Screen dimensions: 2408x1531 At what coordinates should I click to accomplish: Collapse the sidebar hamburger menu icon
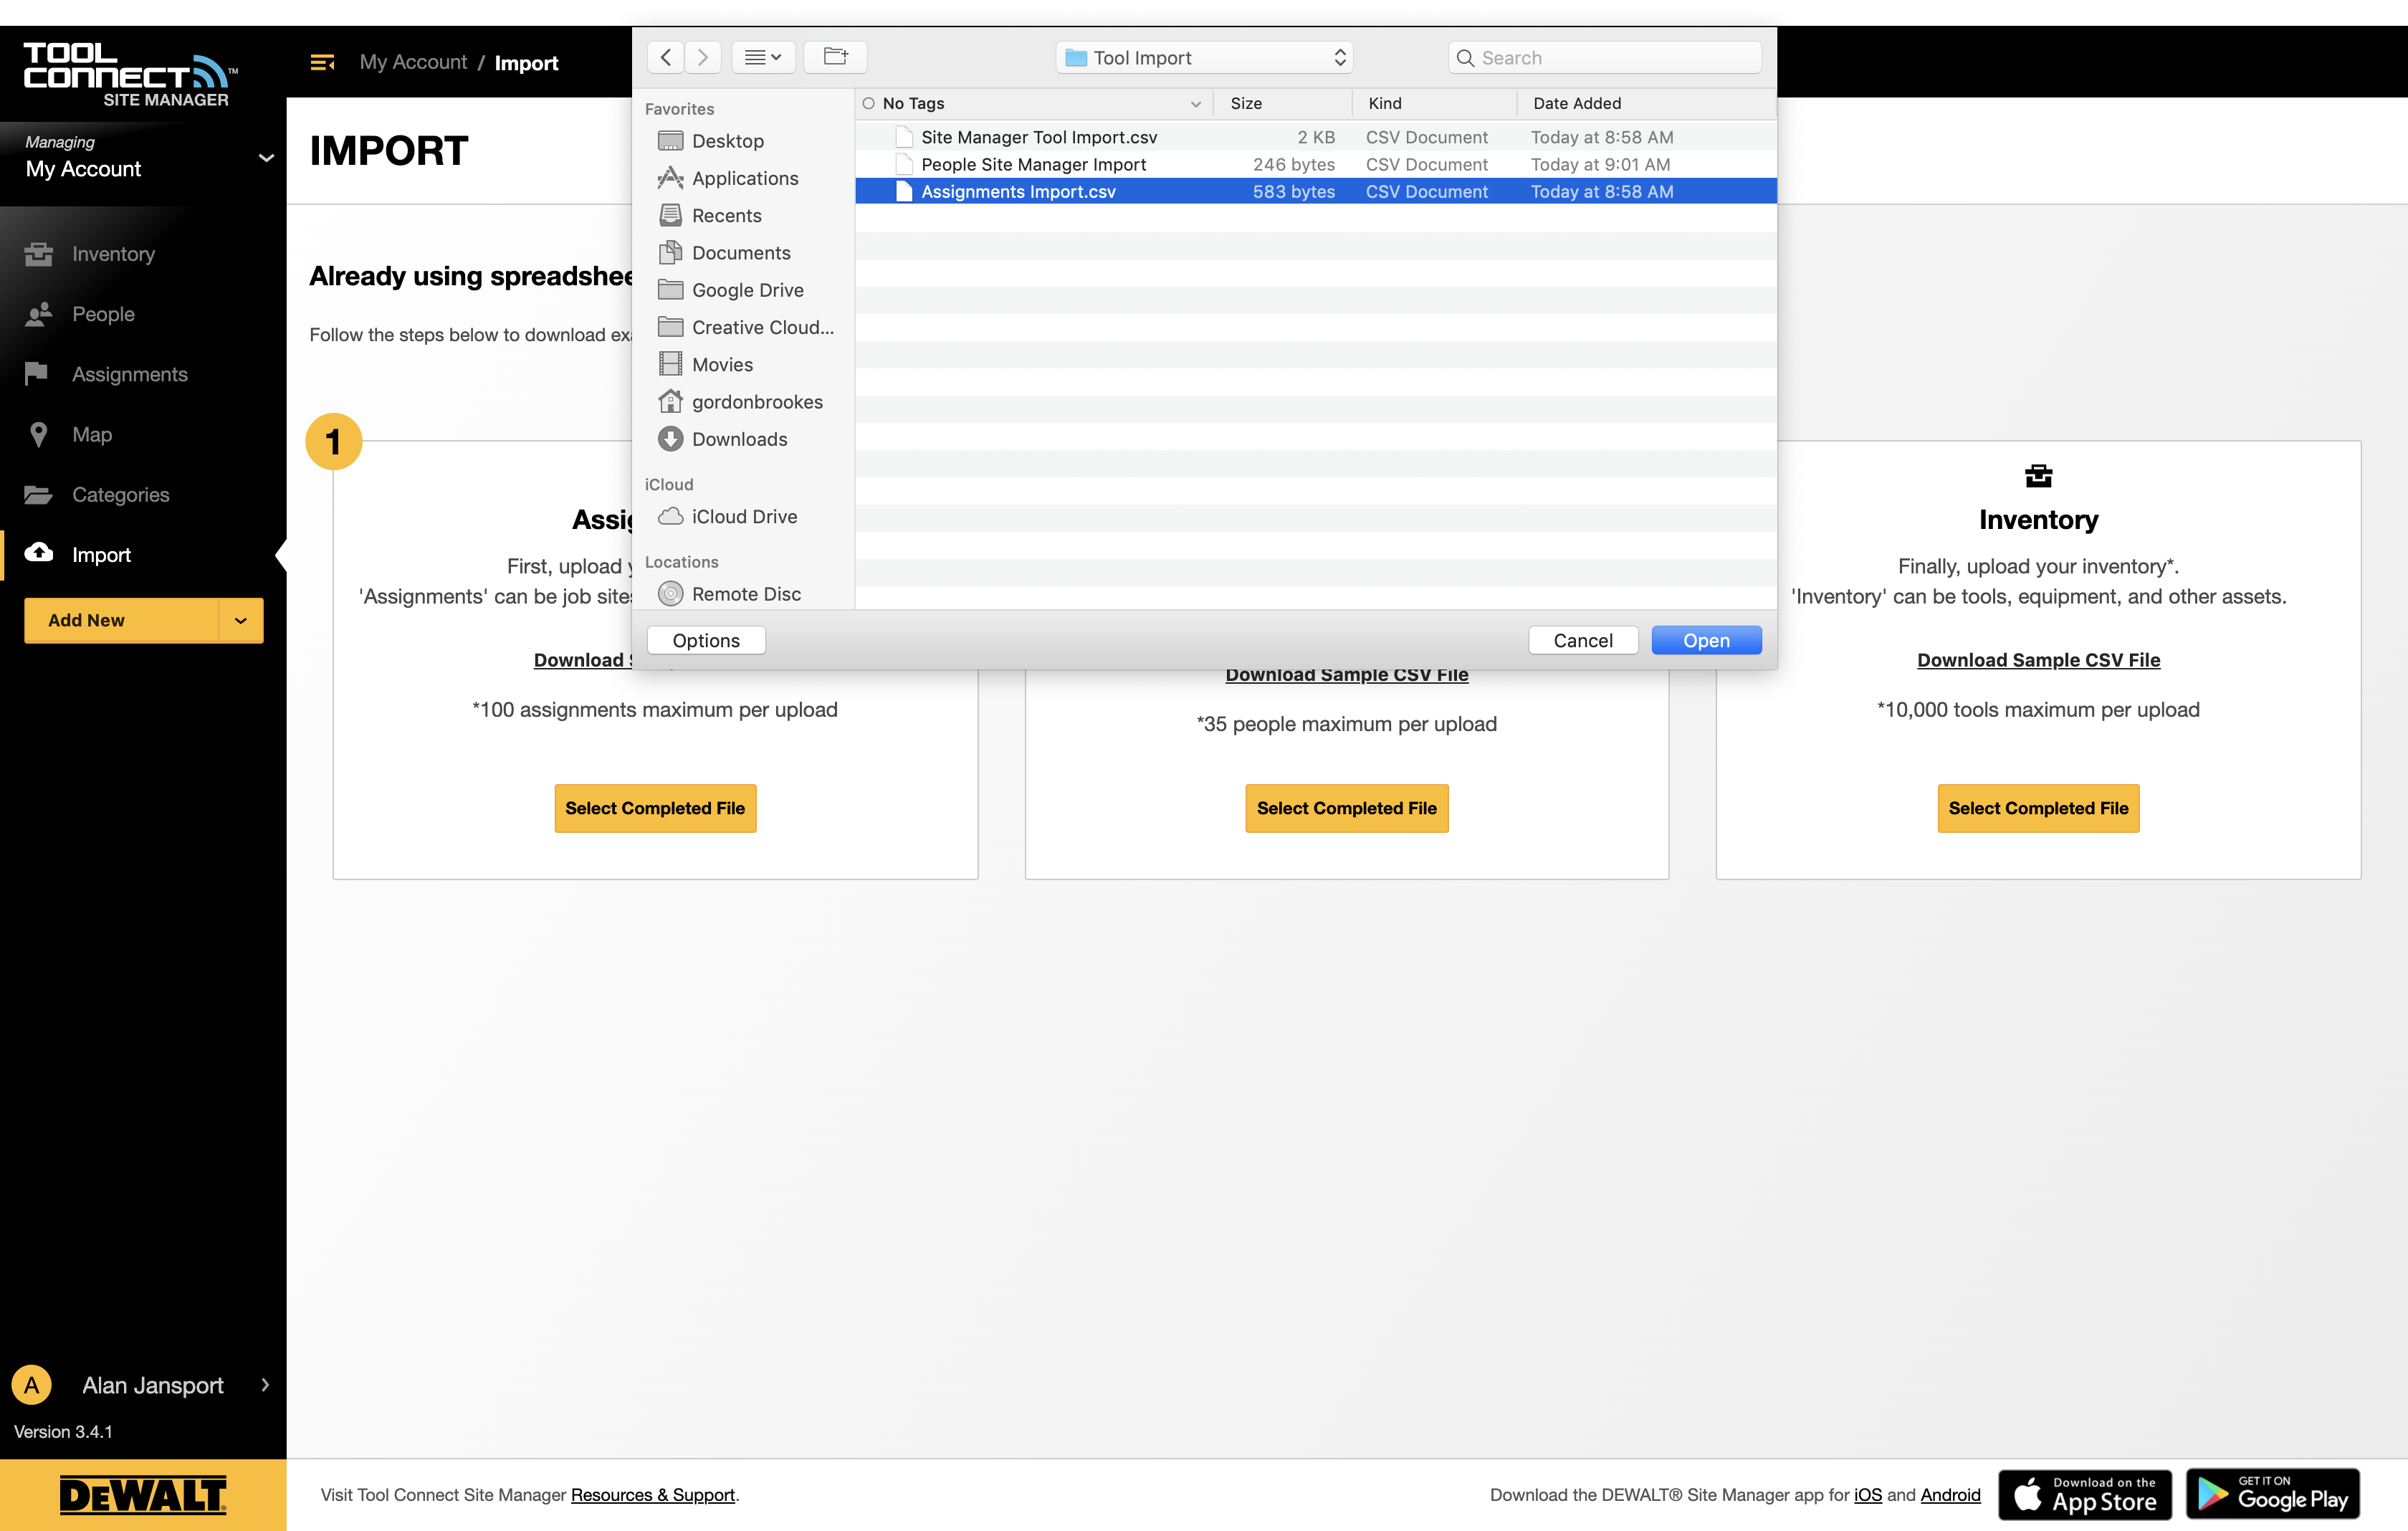point(321,62)
